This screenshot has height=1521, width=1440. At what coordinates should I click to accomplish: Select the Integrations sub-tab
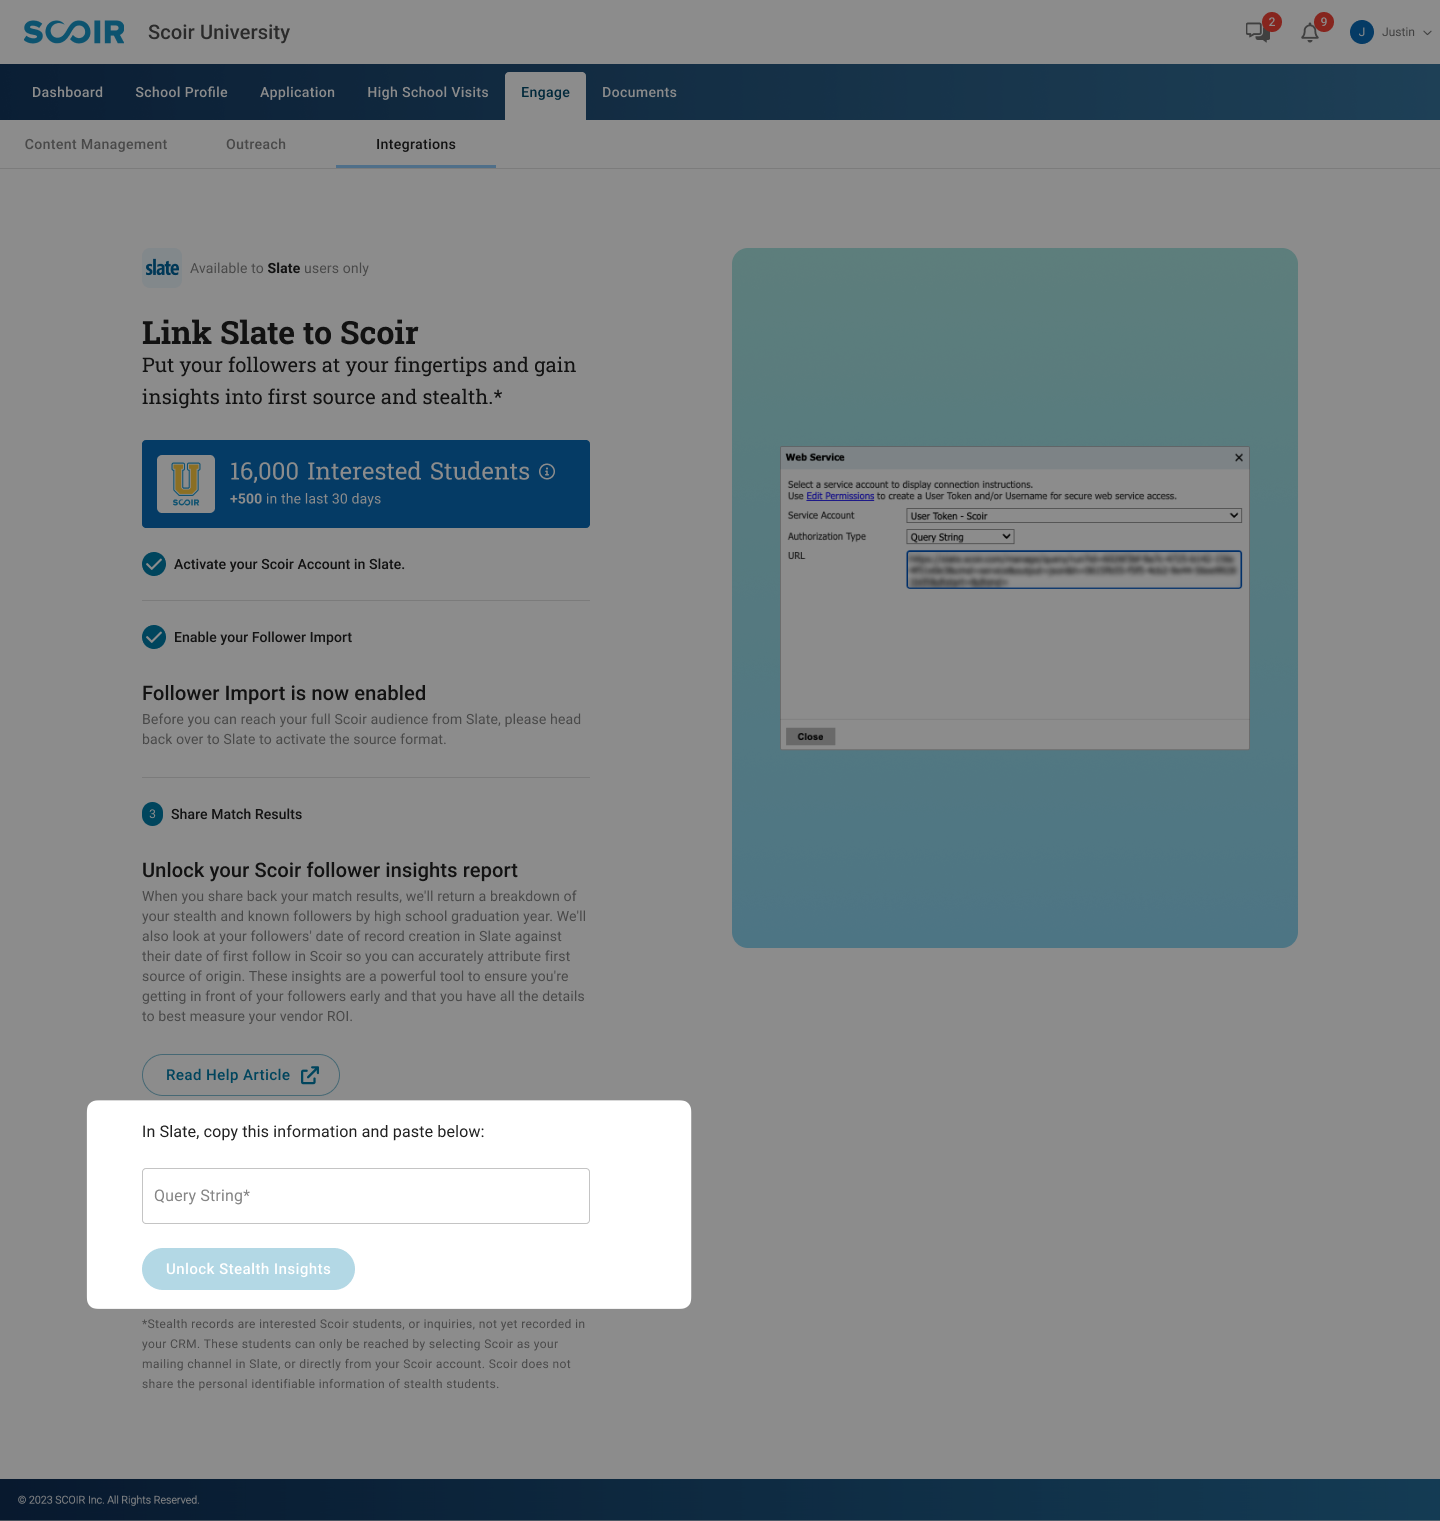click(x=416, y=144)
